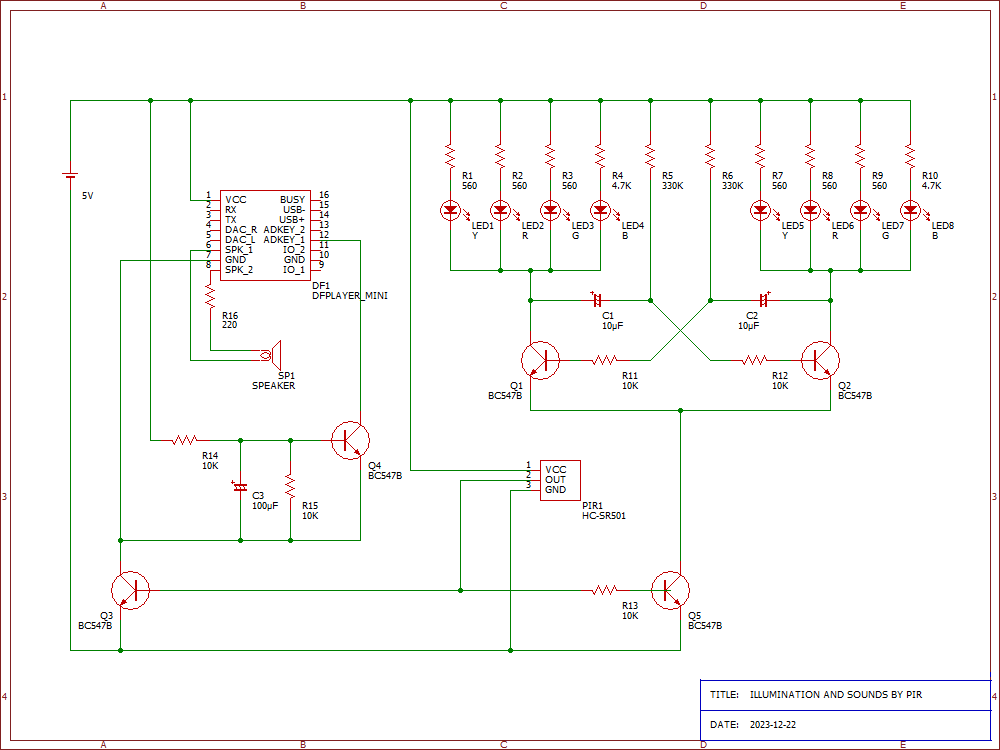The width and height of the screenshot is (1000, 750).
Task: Click capacitor C1 symbol
Action: tap(598, 300)
